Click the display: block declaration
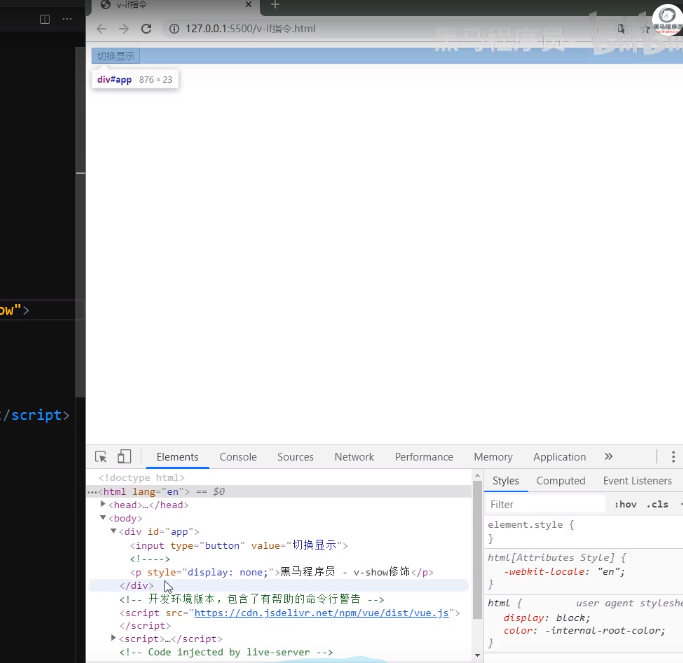 pyautogui.click(x=547, y=618)
